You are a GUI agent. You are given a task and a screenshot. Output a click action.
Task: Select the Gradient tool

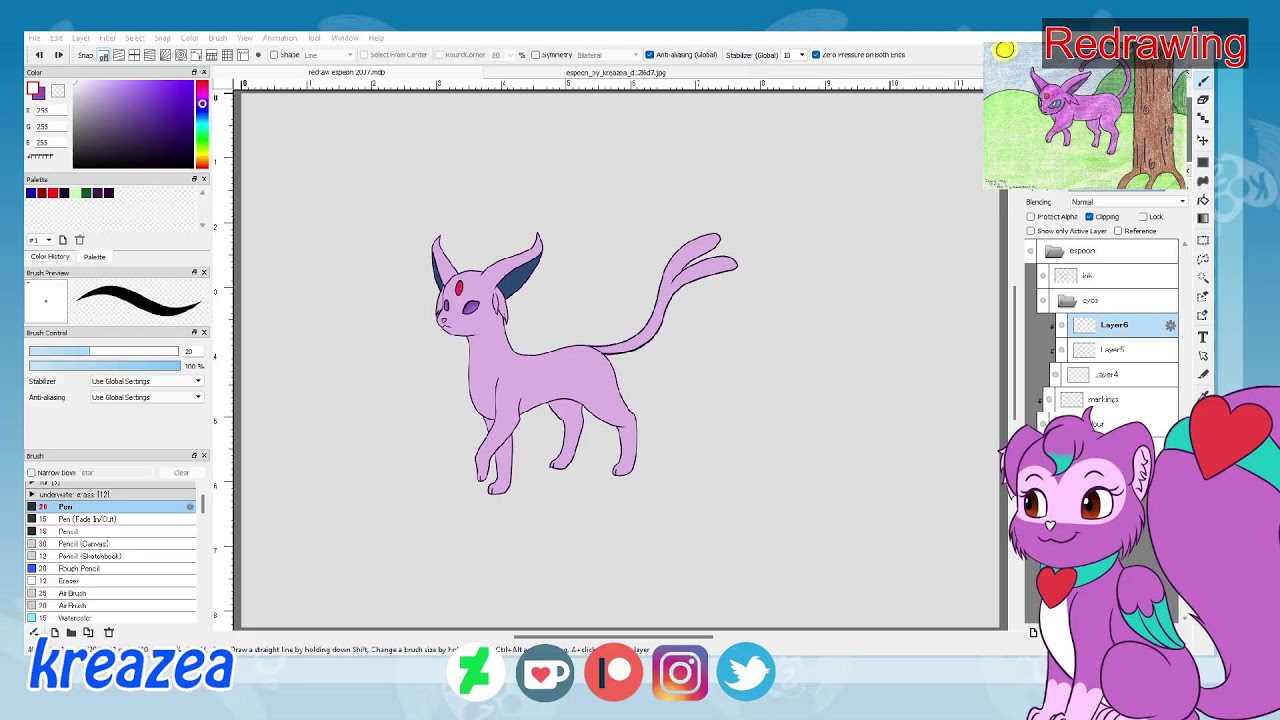click(1203, 219)
